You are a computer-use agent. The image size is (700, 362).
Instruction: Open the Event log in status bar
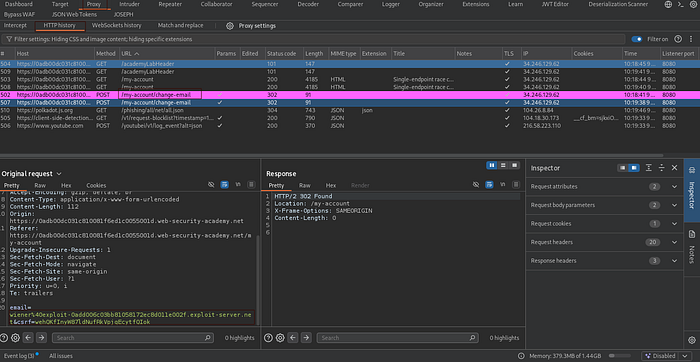(x=19, y=356)
